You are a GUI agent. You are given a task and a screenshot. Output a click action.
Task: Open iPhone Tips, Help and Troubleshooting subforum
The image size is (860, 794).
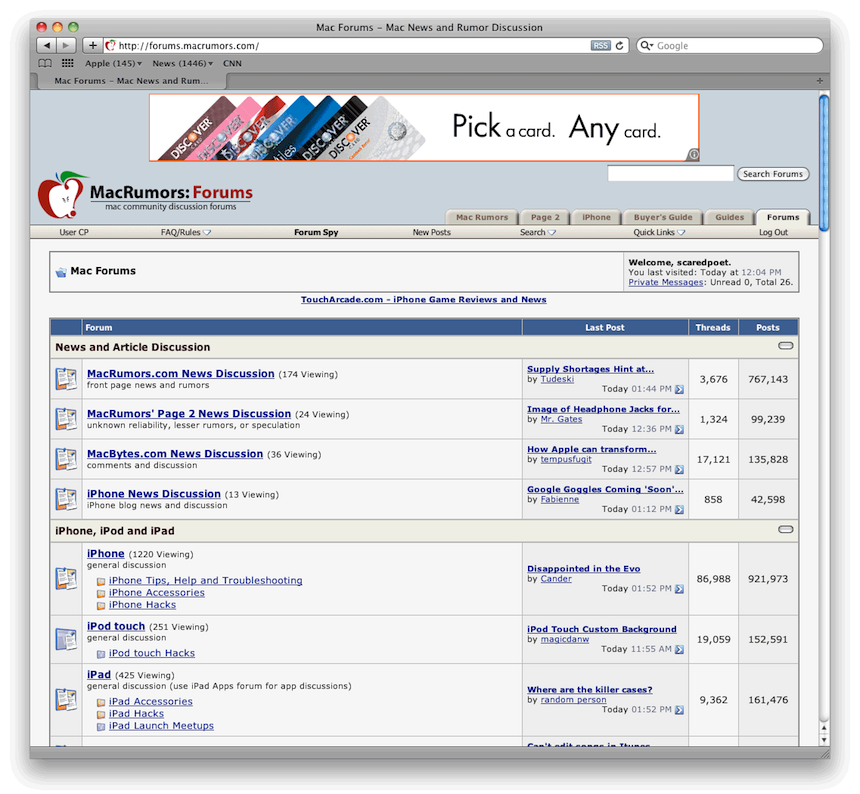click(x=205, y=580)
